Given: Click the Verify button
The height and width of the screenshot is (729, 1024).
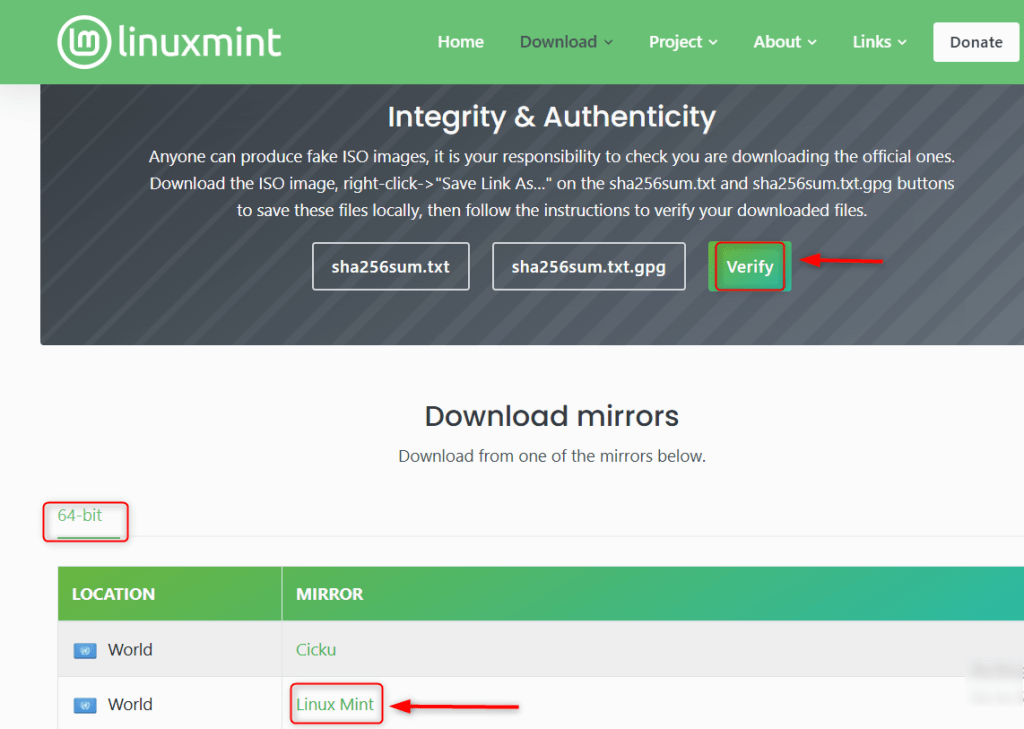Looking at the screenshot, I should [x=749, y=266].
